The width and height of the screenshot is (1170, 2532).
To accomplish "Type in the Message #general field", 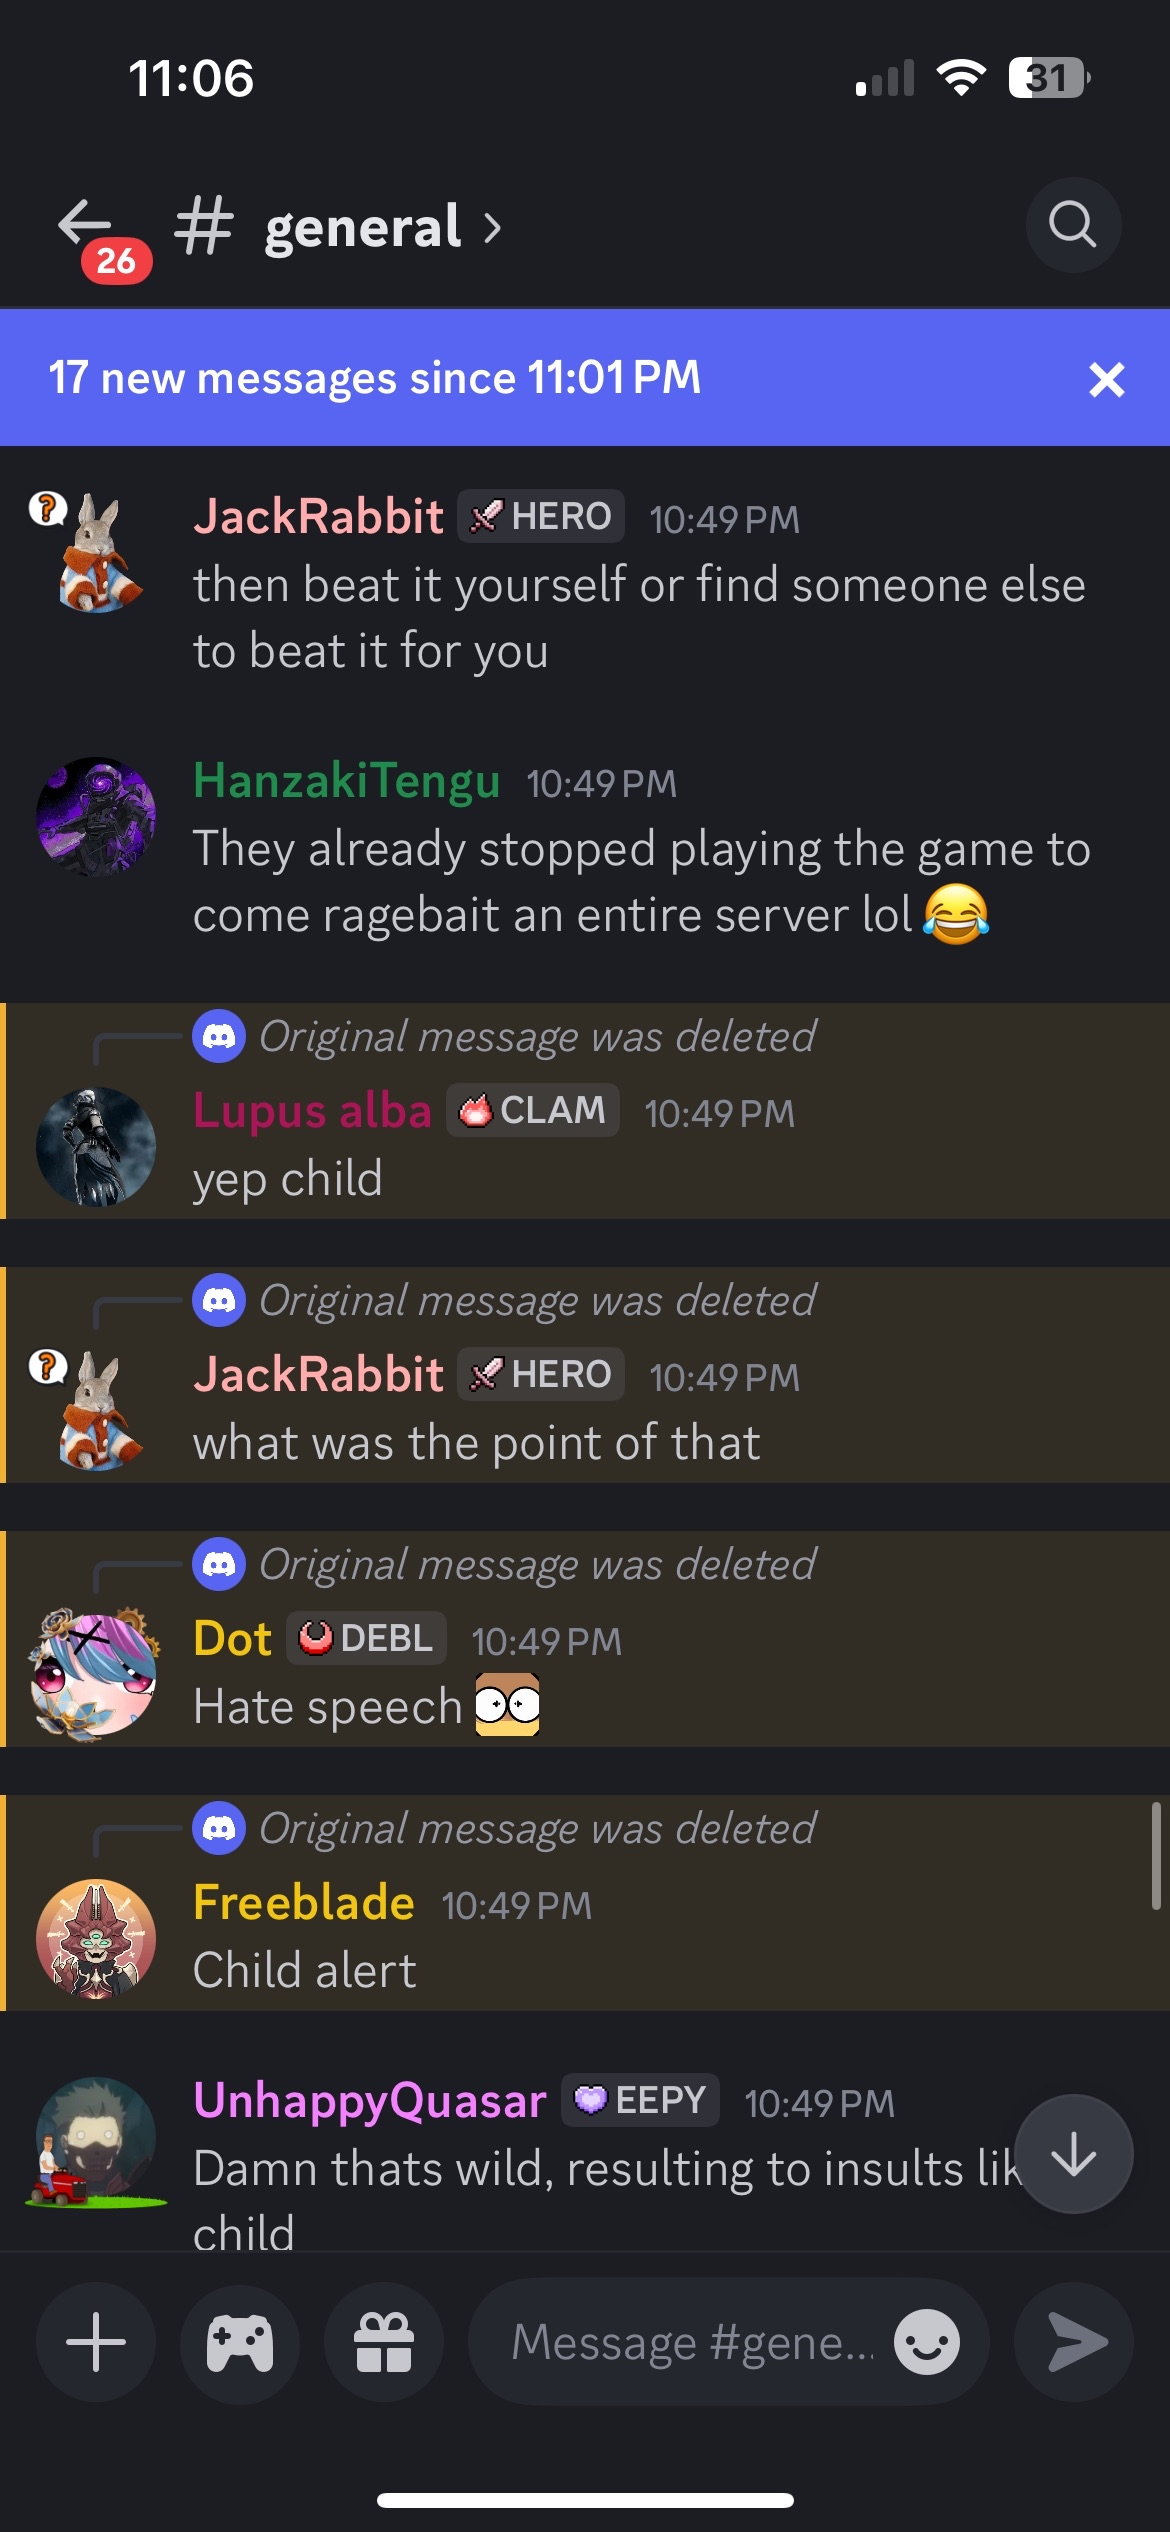I will pos(690,2342).
